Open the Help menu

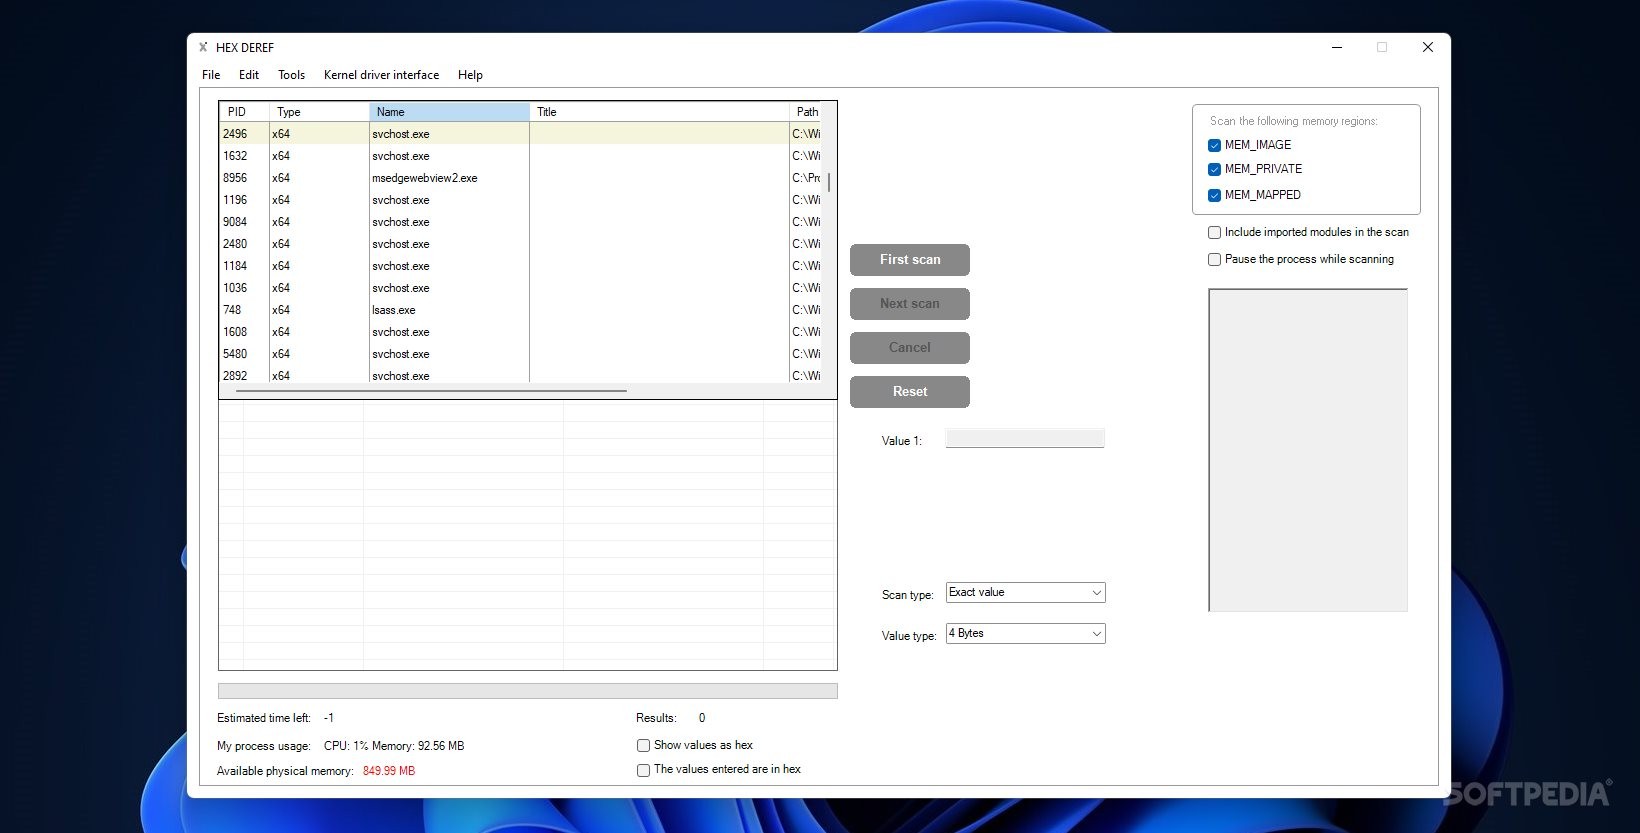click(470, 75)
